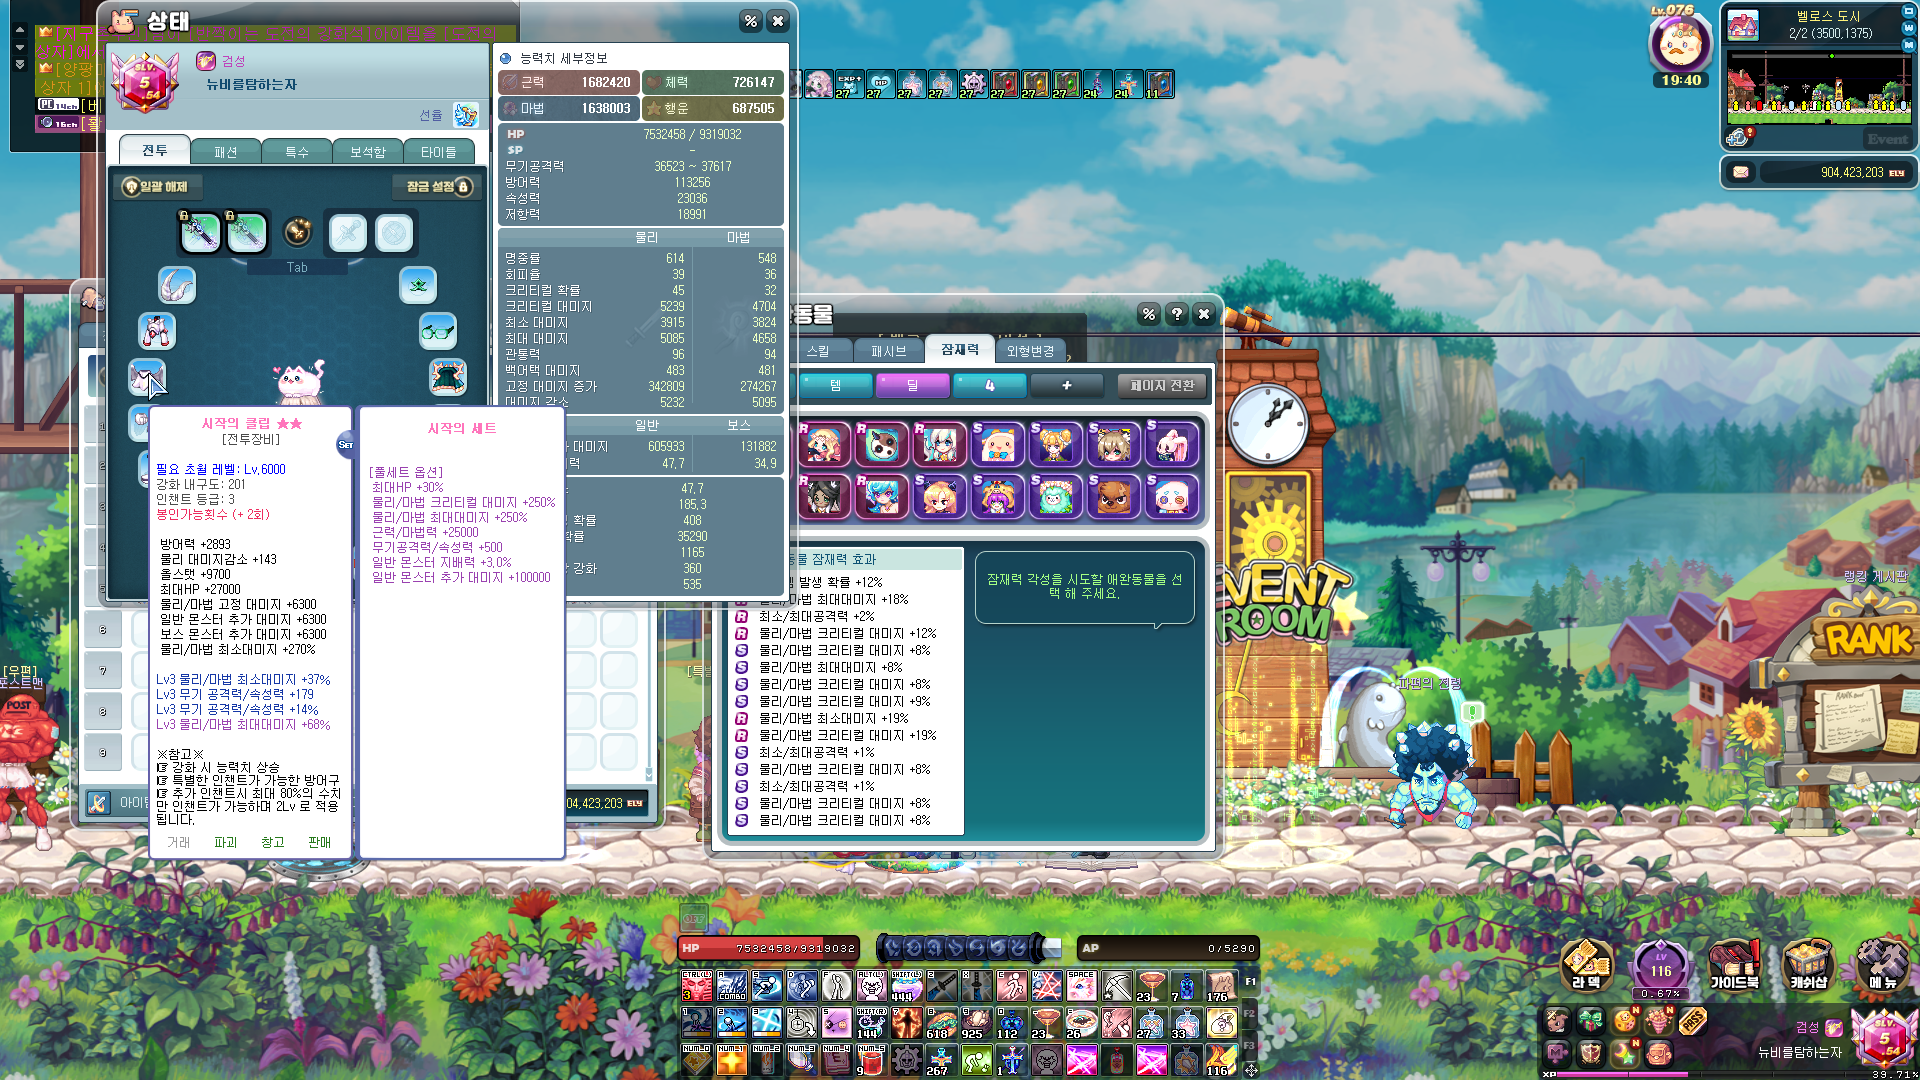Select the teal skirt equipment slot
Image resolution: width=1920 pixels, height=1080 pixels.
(x=447, y=377)
